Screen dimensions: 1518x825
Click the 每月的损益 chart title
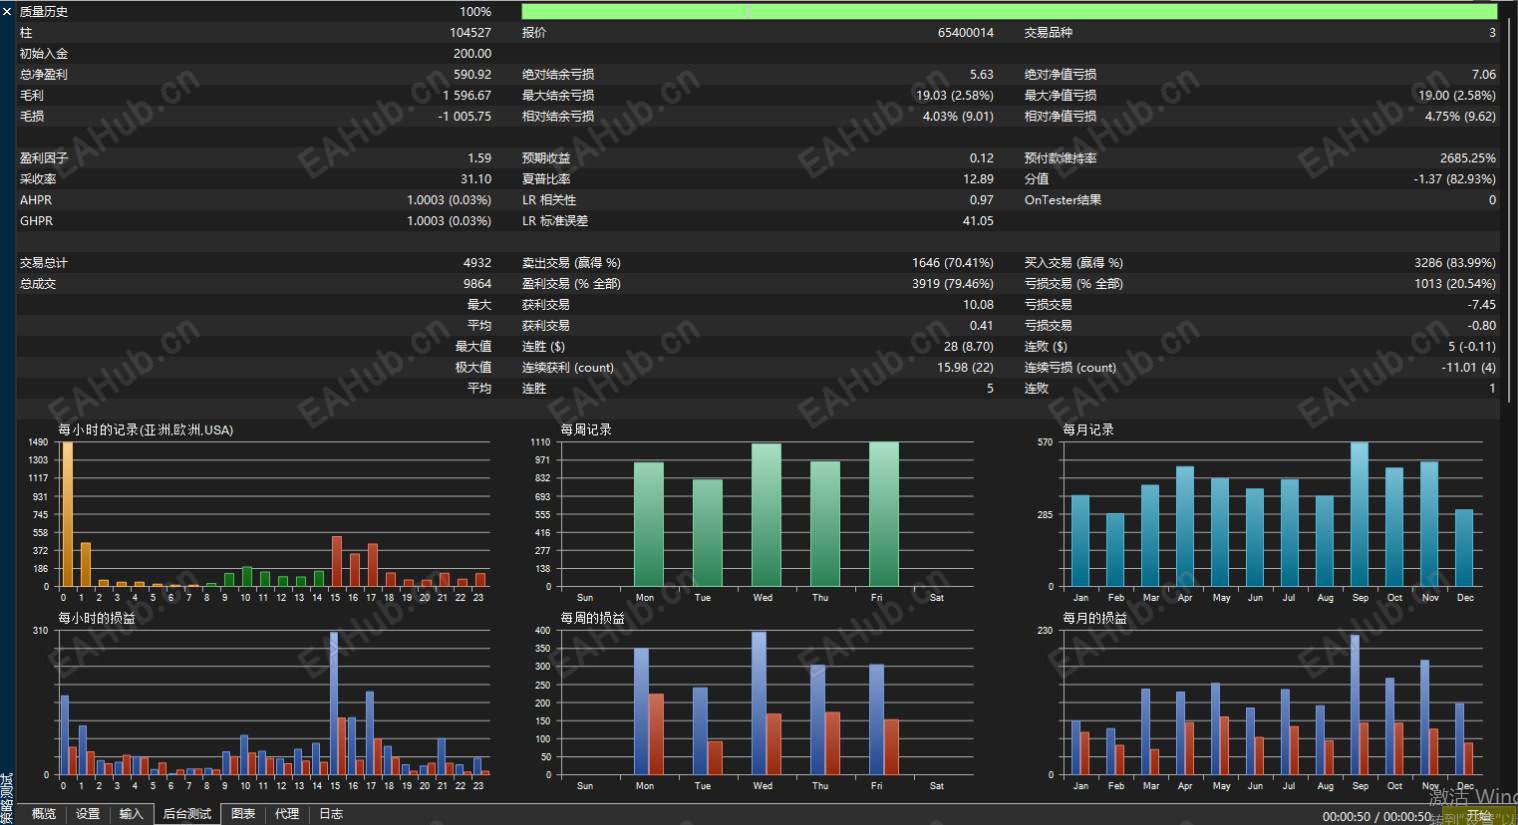coord(1095,619)
